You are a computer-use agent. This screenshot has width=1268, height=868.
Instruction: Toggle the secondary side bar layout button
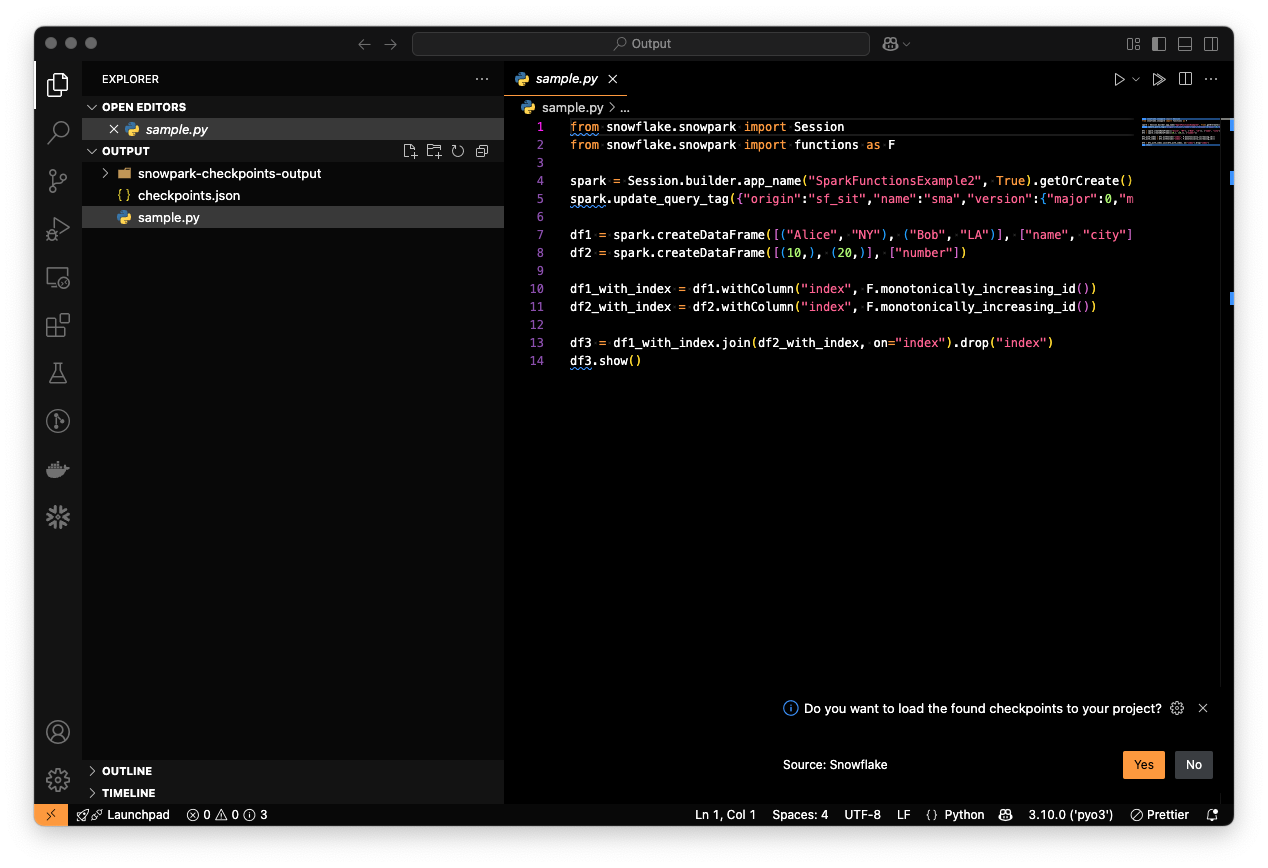(x=1211, y=44)
